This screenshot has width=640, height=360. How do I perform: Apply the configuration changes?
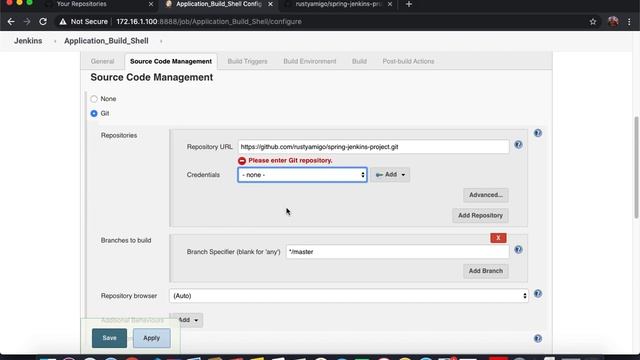(x=151, y=338)
